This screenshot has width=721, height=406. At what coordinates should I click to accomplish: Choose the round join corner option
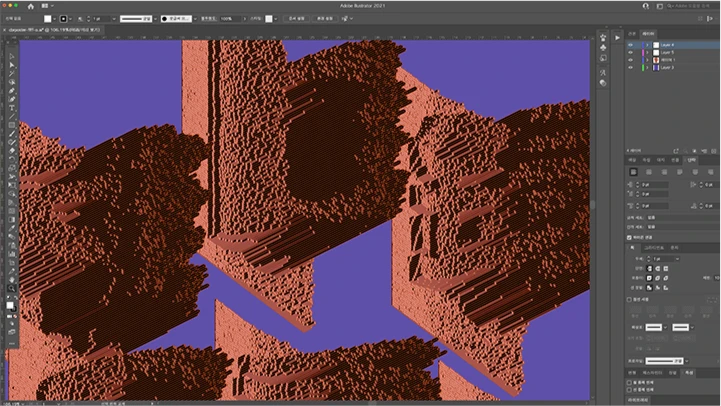point(658,278)
